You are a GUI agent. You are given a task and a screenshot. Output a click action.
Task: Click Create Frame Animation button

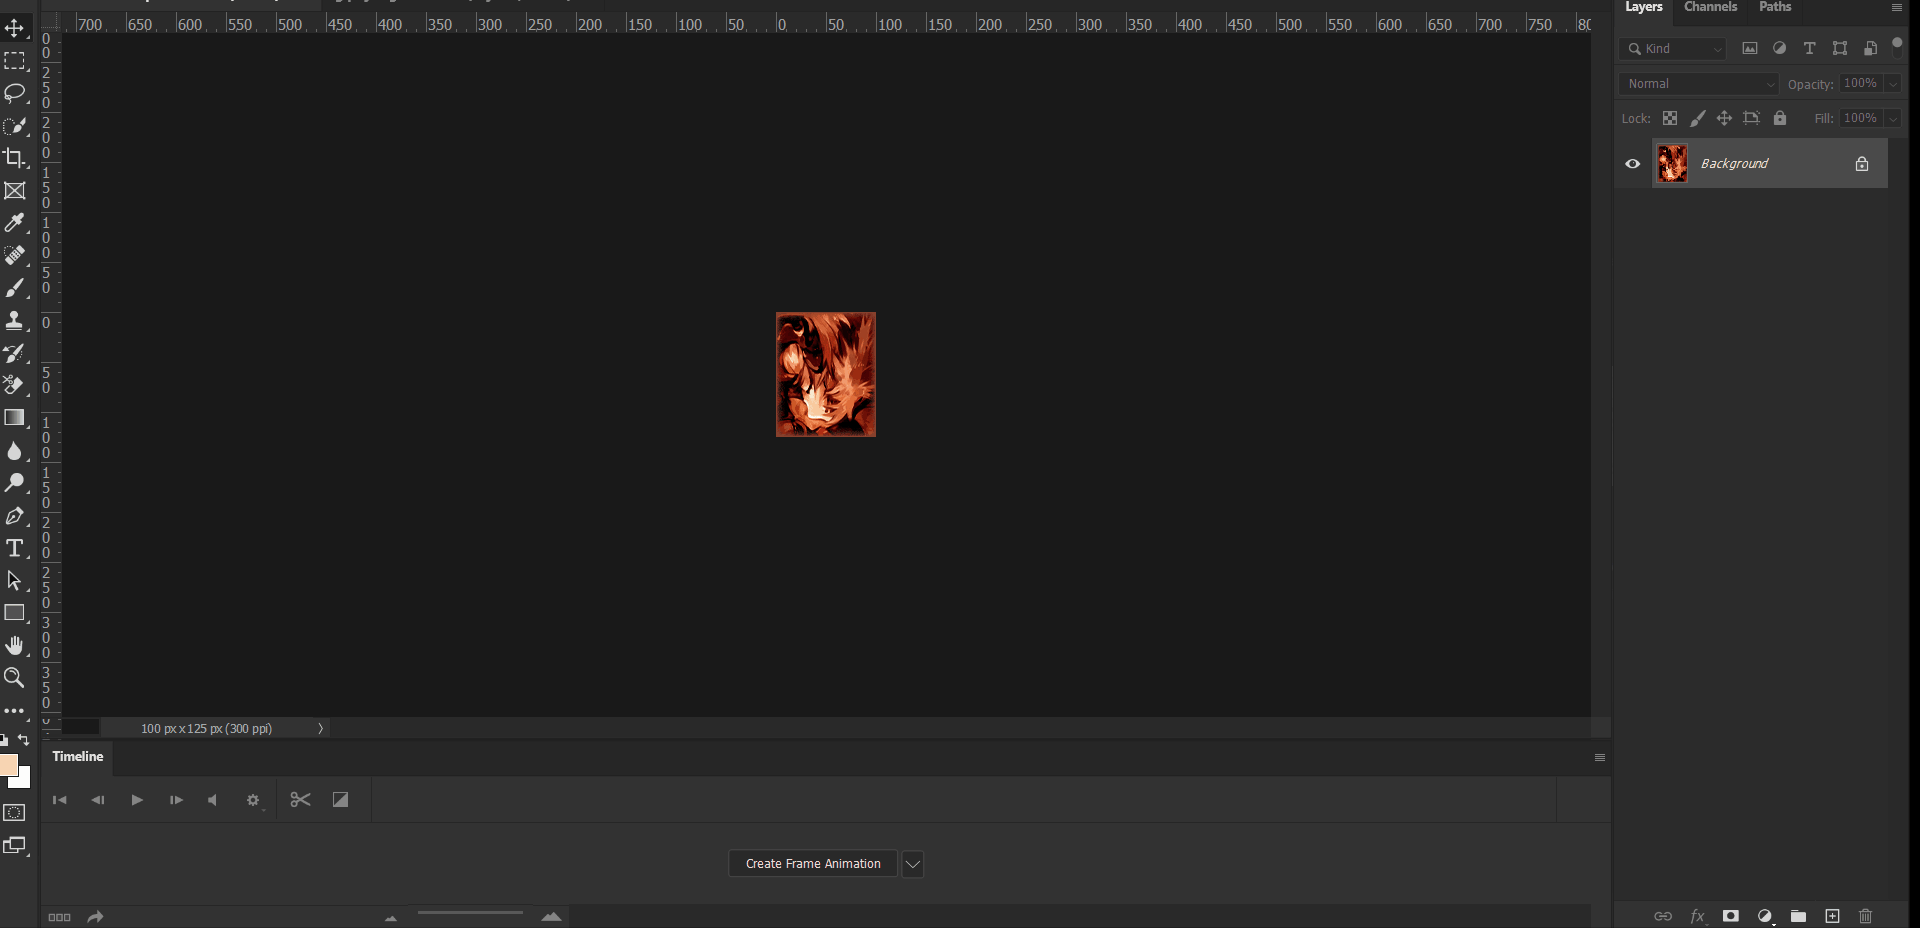pos(813,864)
